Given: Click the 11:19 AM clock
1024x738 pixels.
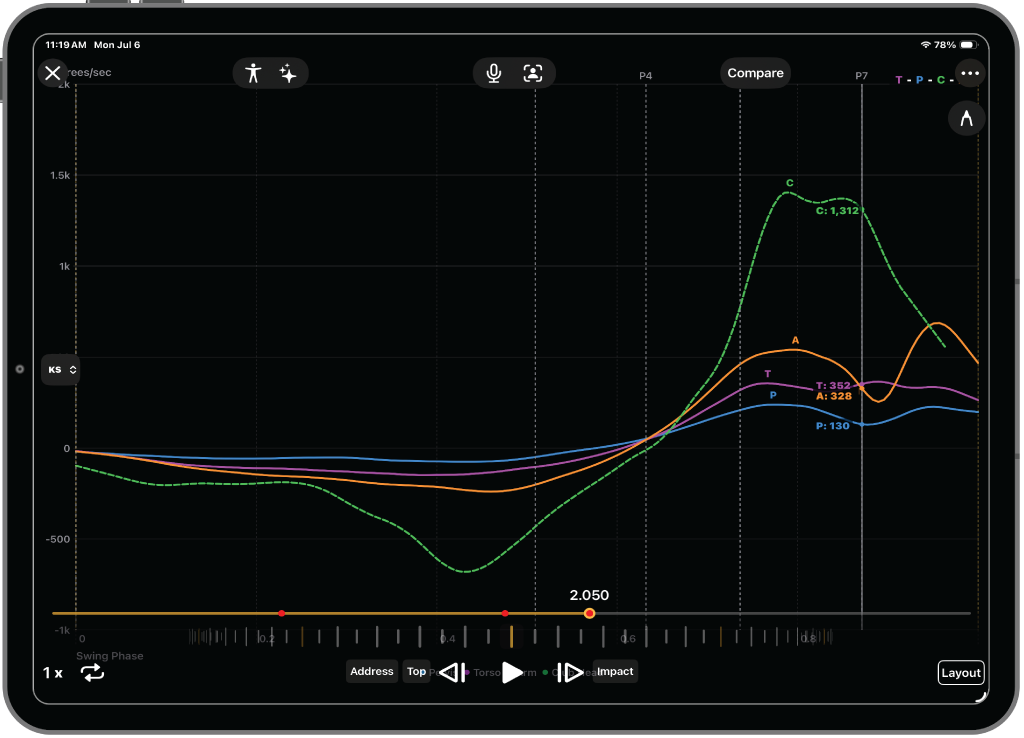Looking at the screenshot, I should pyautogui.click(x=66, y=45).
